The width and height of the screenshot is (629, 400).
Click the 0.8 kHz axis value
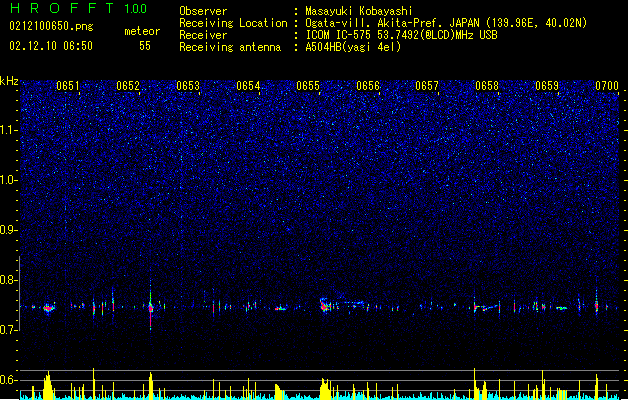coord(9,280)
